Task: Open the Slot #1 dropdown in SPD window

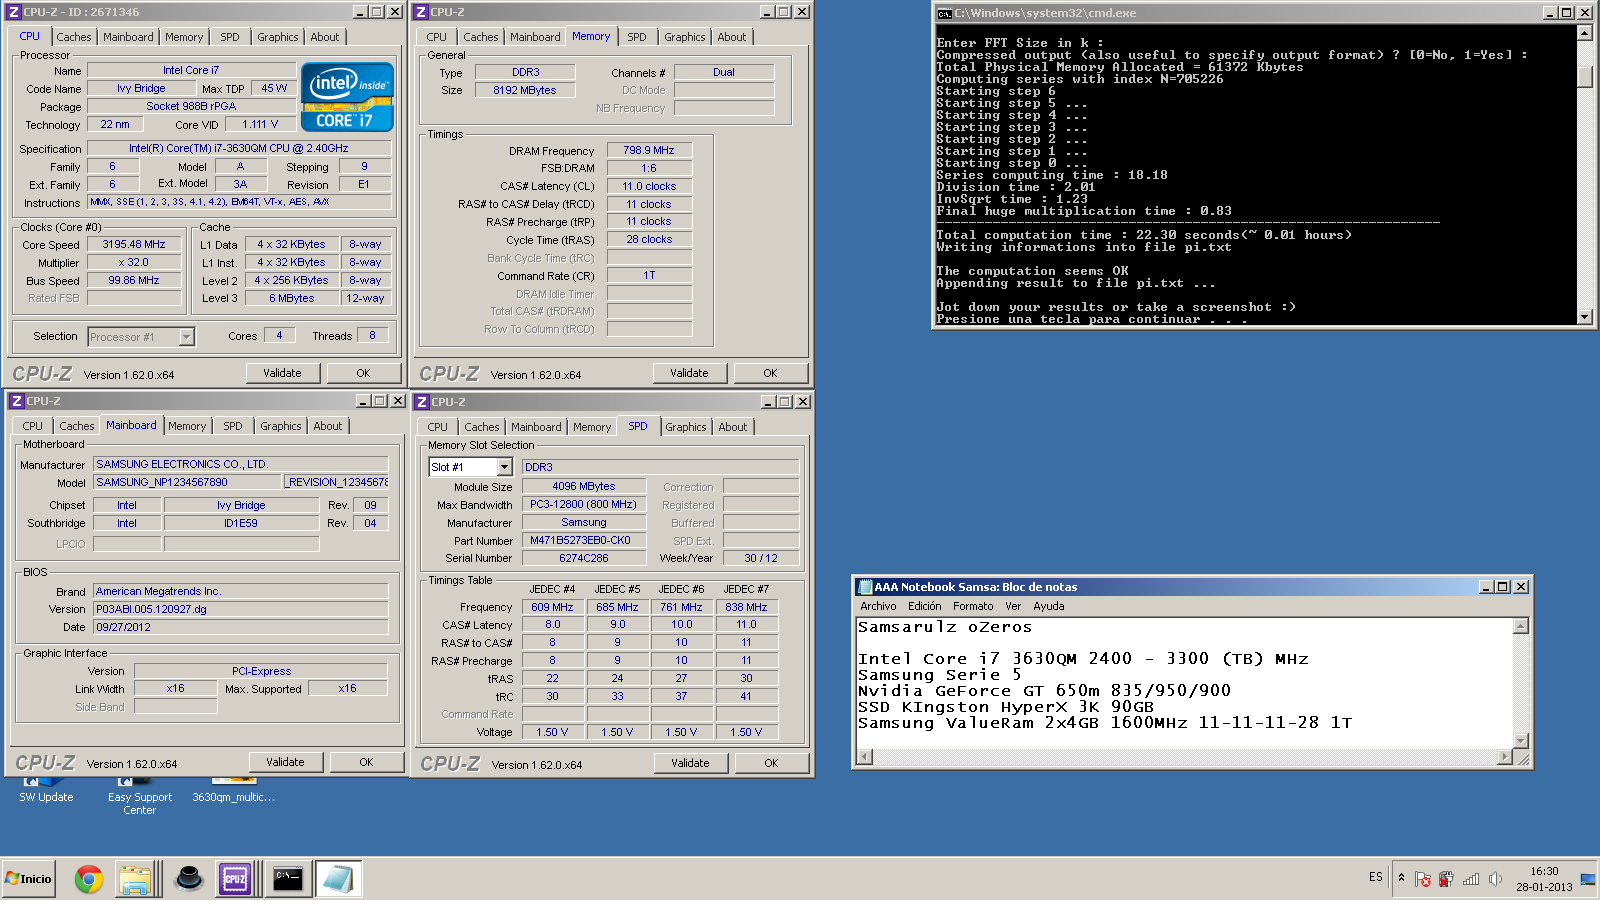Action: click(x=504, y=467)
